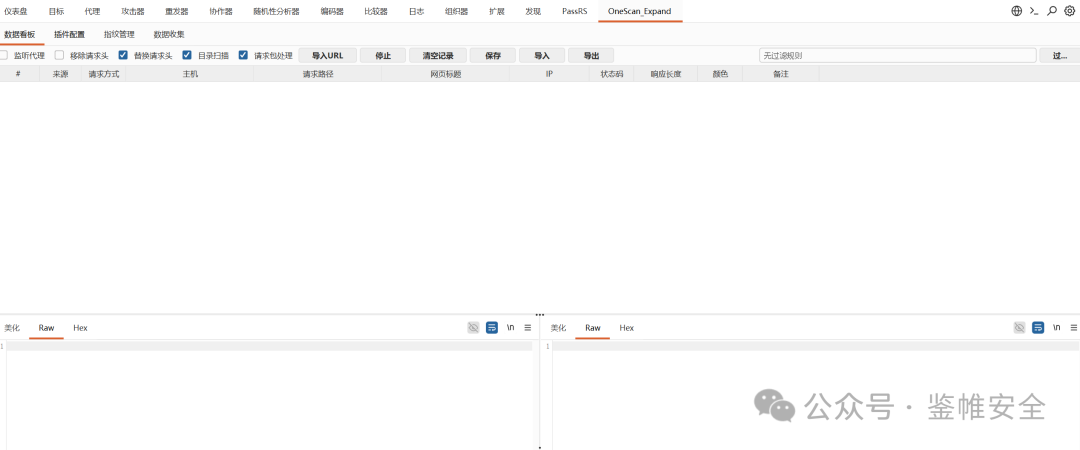Select the OneScan_Expand tab

(x=639, y=11)
